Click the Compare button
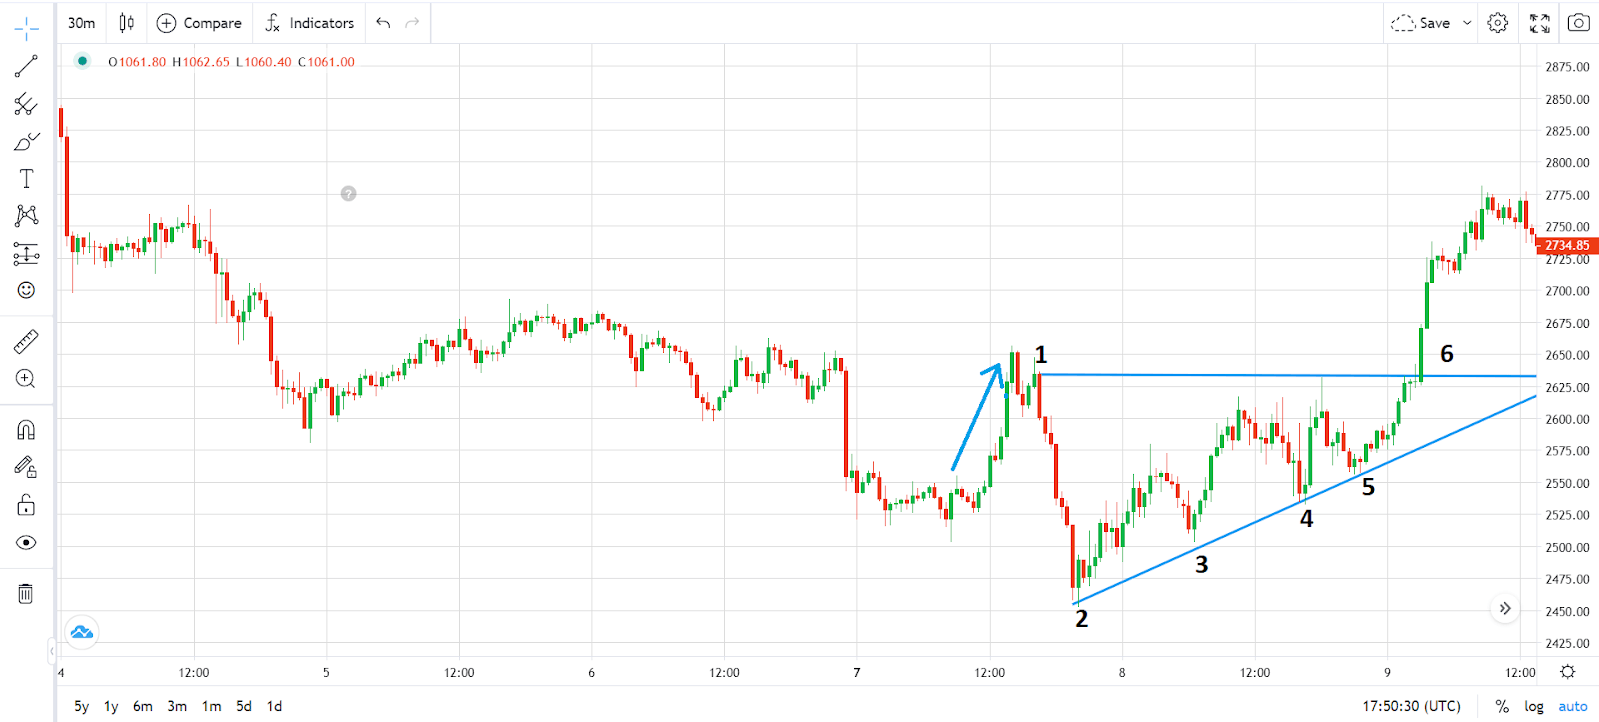 click(x=200, y=23)
